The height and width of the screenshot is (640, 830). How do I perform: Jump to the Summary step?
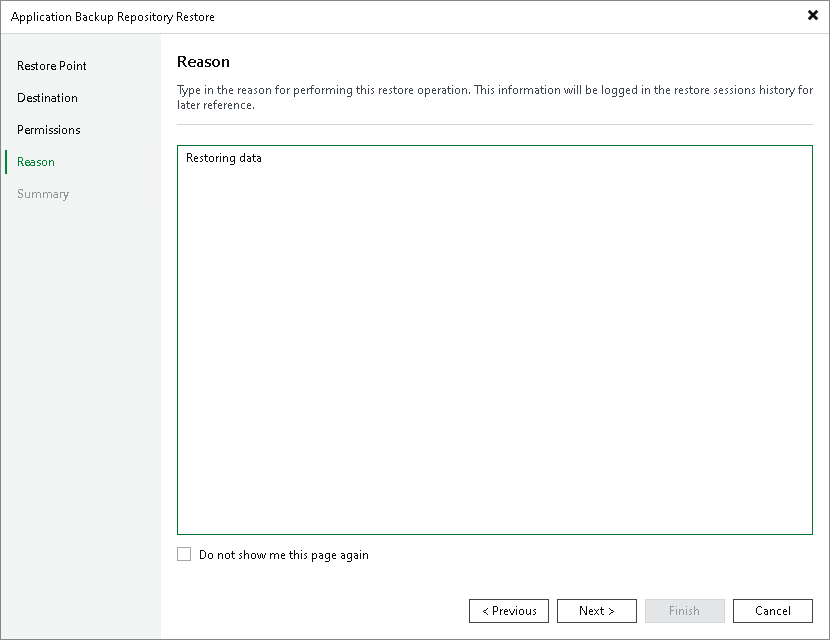coord(43,194)
